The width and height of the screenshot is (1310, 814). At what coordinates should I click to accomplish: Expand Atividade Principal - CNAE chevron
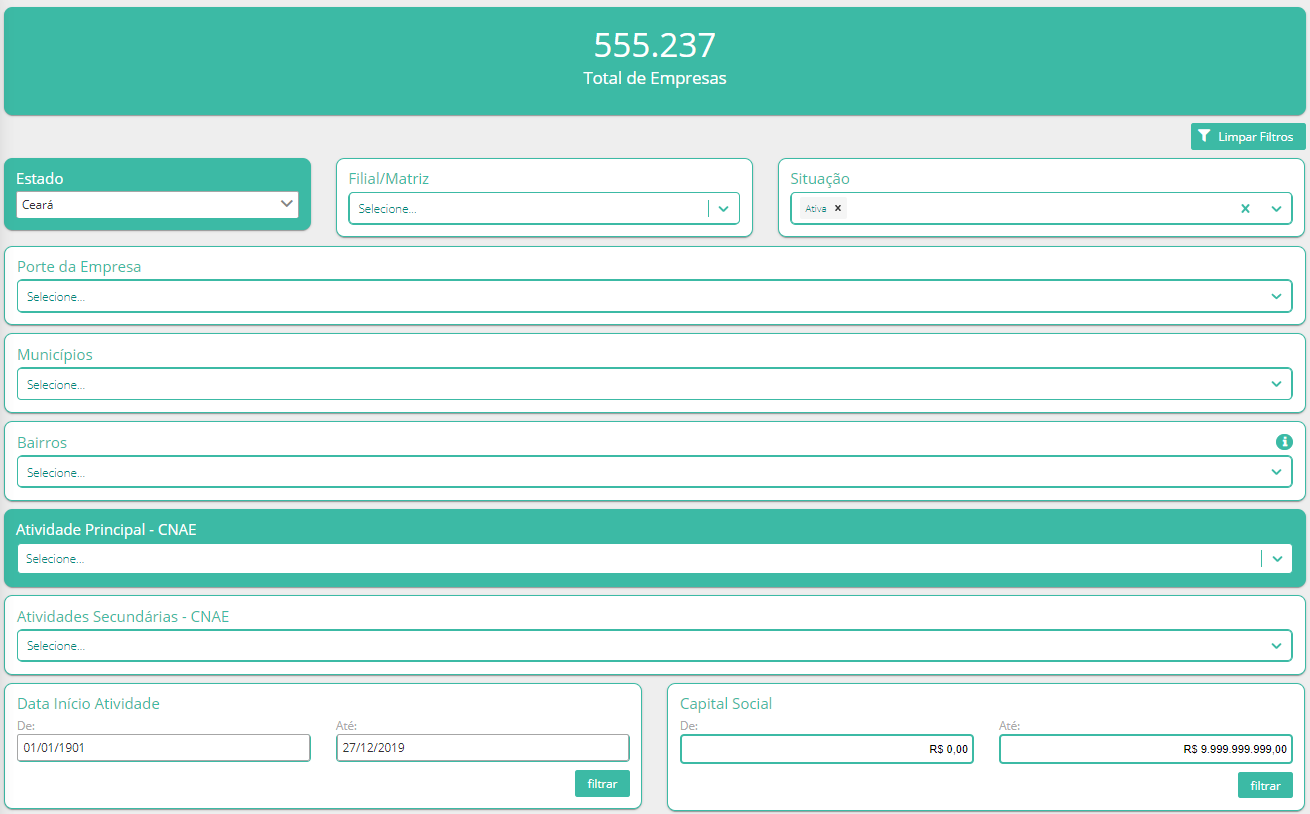(x=1277, y=559)
